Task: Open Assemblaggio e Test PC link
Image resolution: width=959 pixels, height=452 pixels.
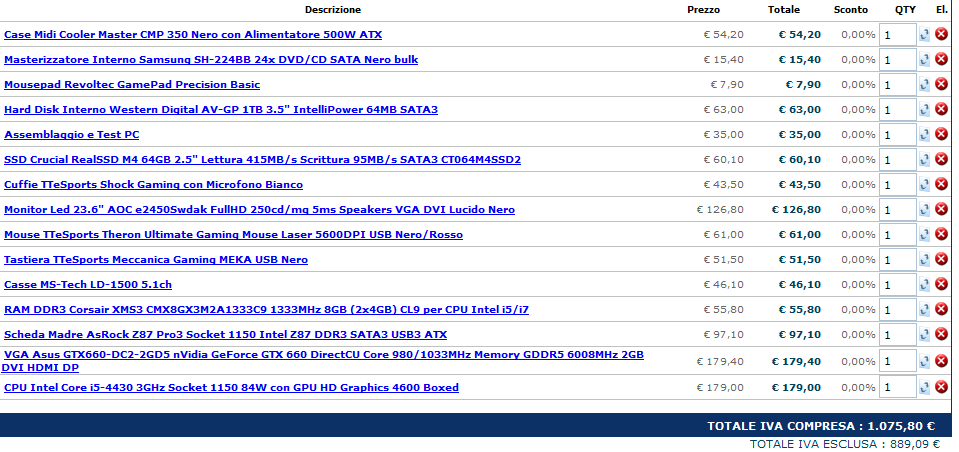Action: tap(72, 135)
